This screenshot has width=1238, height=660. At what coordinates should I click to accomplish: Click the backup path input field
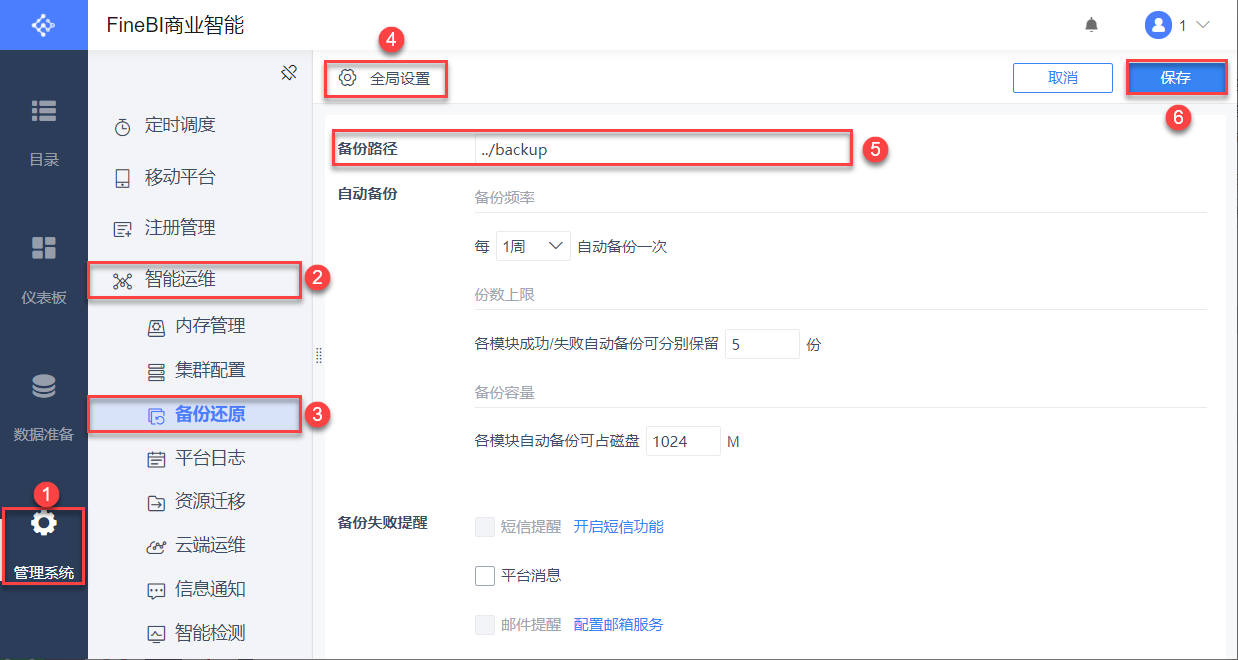pos(660,150)
